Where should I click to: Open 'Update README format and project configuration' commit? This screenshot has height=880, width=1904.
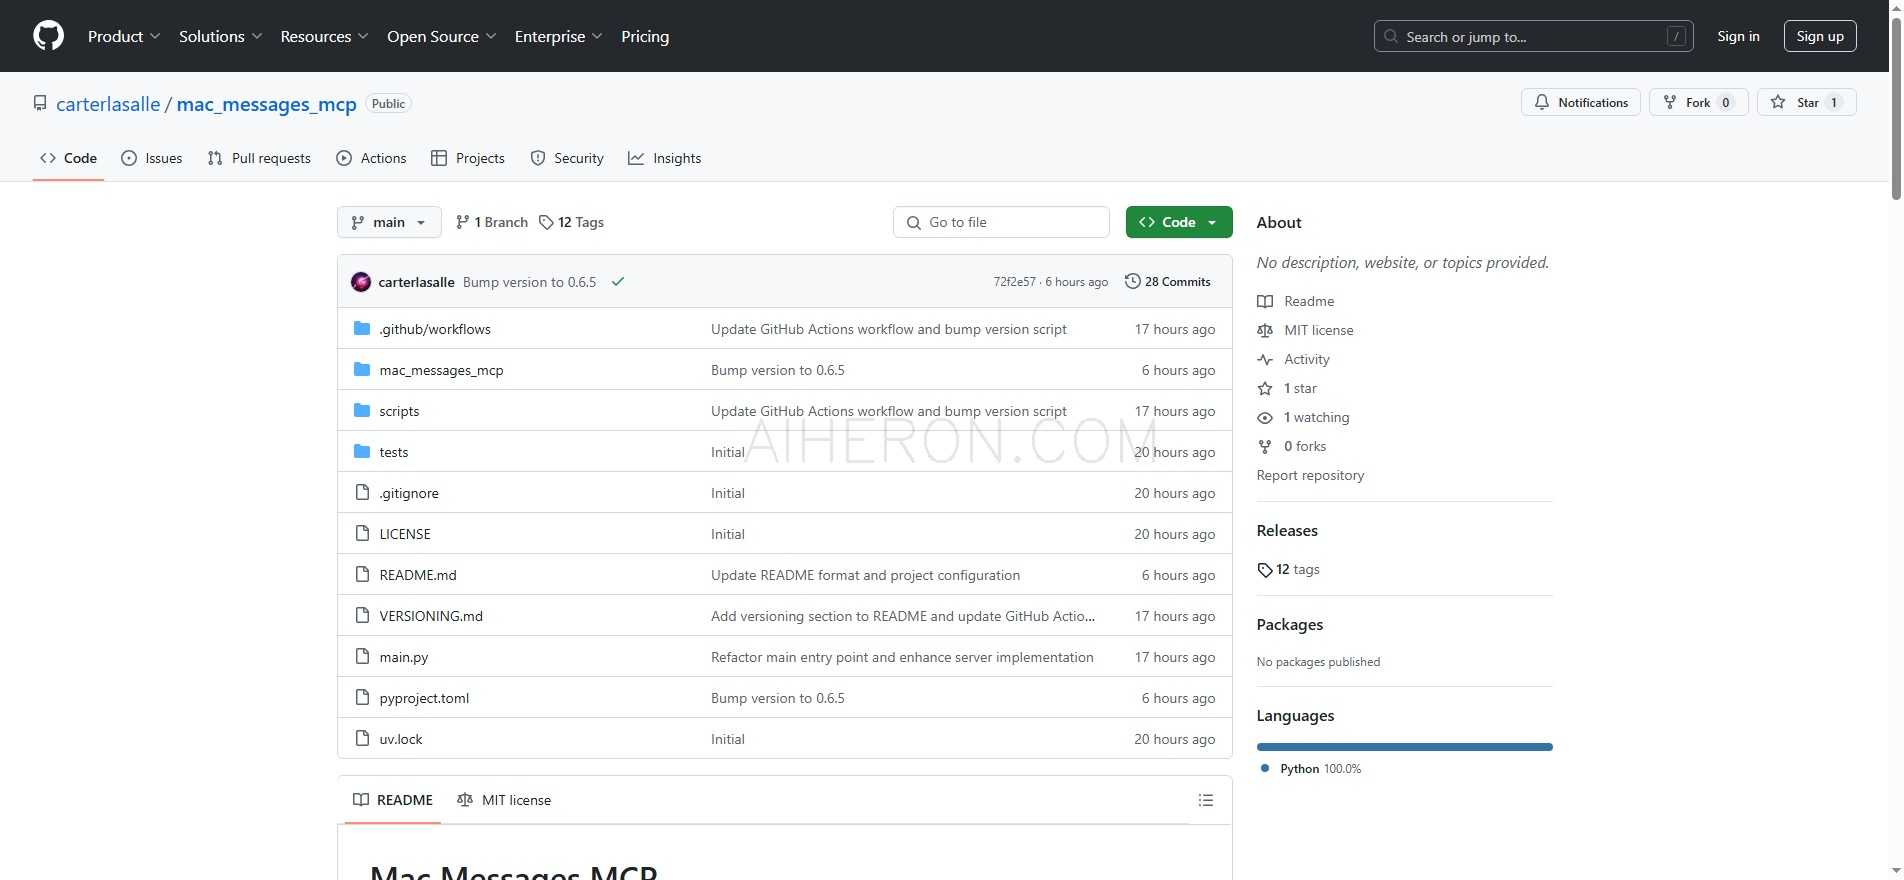pos(865,575)
